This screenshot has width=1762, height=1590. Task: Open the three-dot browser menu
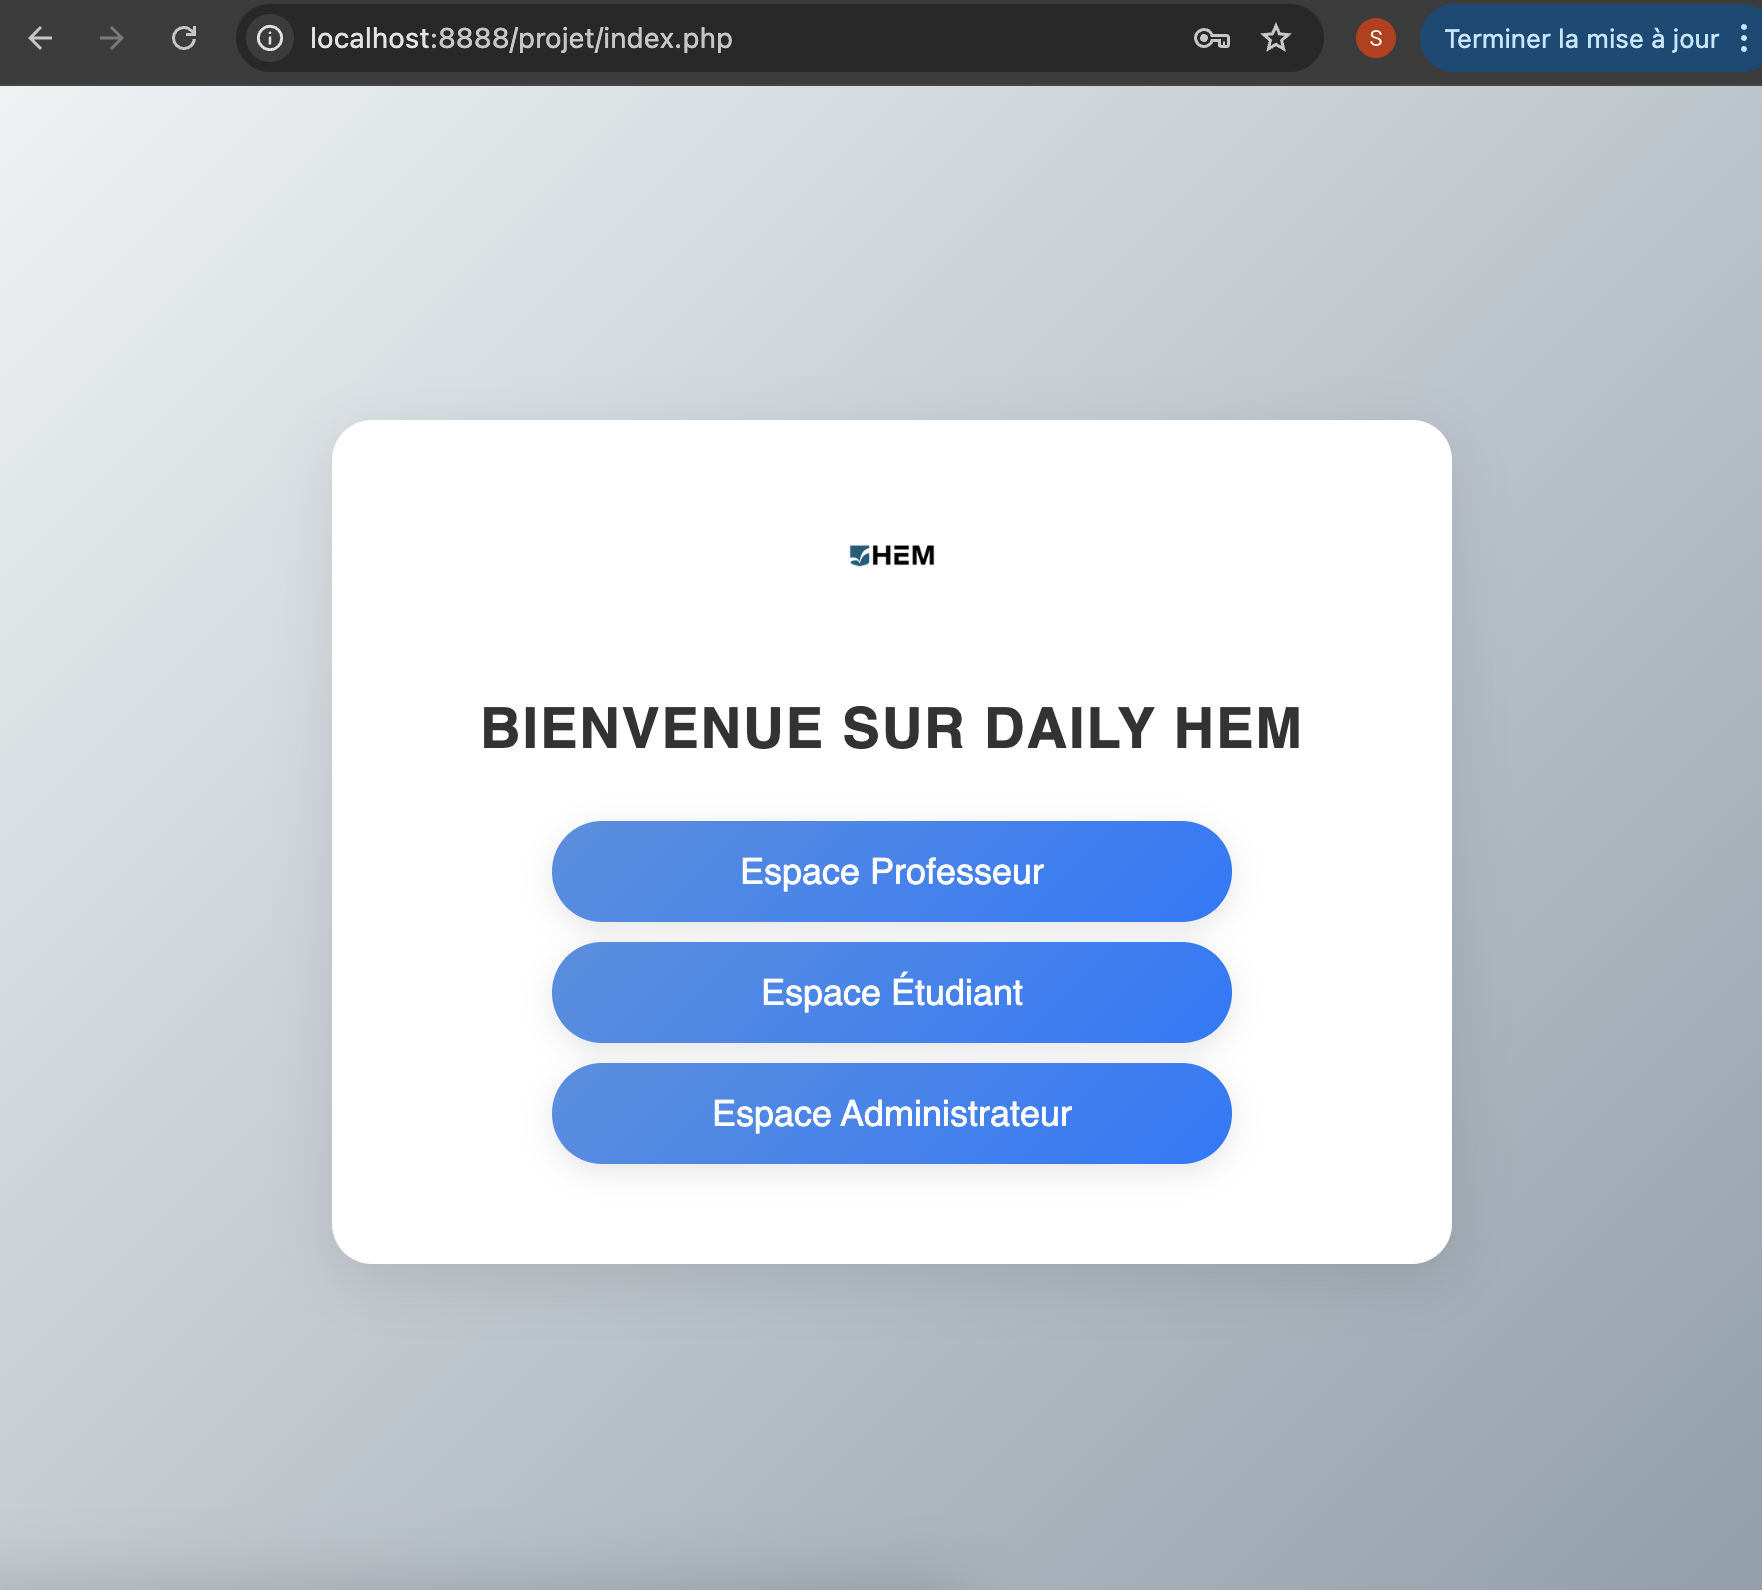(1744, 39)
